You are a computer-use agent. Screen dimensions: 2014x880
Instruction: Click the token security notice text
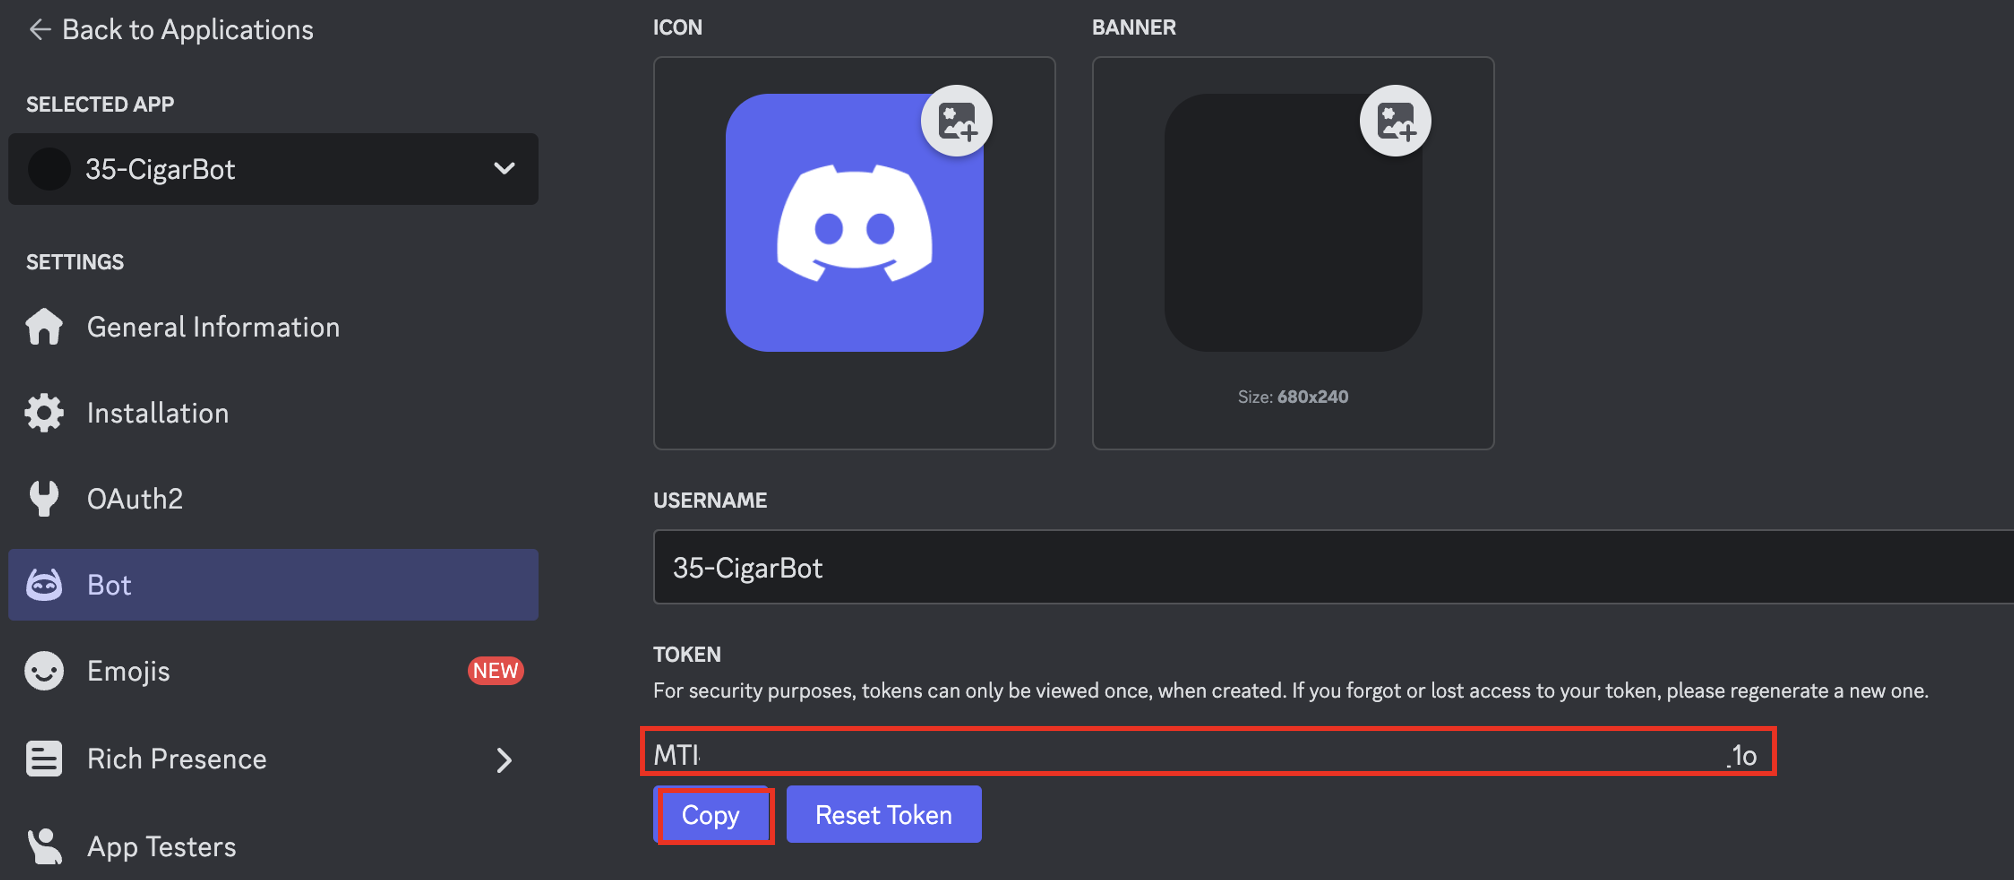pyautogui.click(x=1291, y=691)
